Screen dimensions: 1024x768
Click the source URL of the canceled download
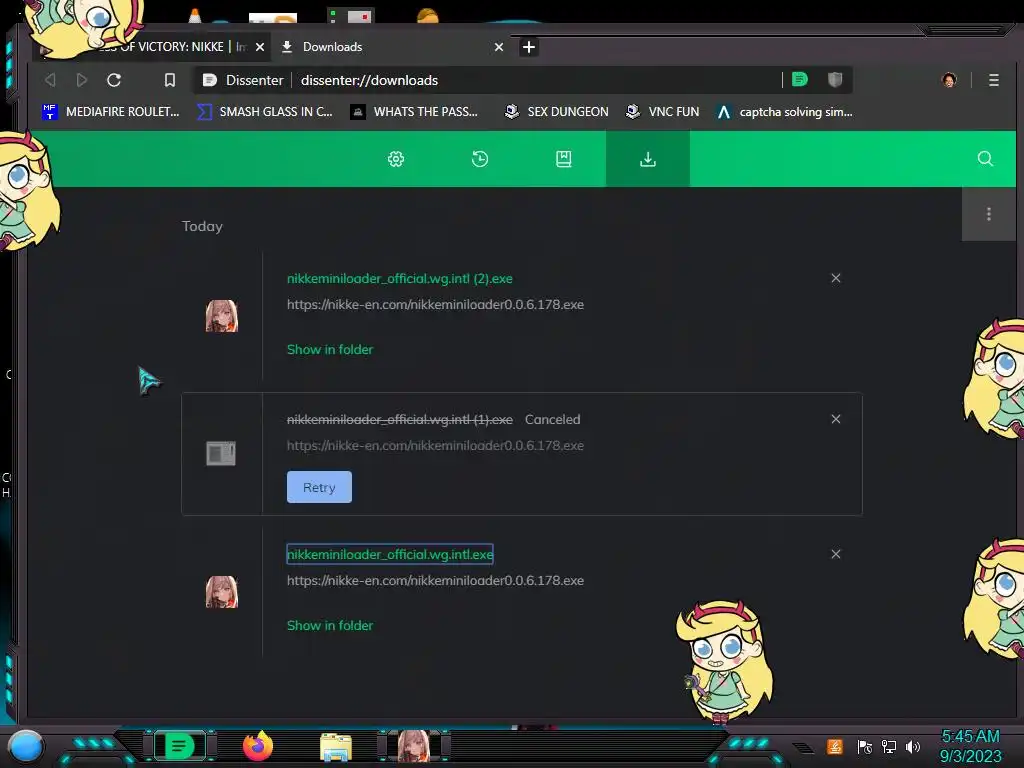pos(436,445)
